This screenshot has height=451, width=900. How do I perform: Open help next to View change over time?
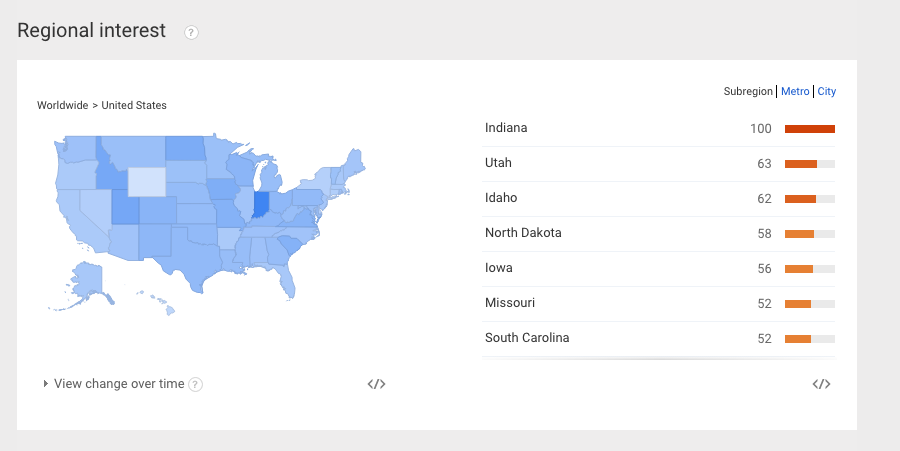coord(196,384)
